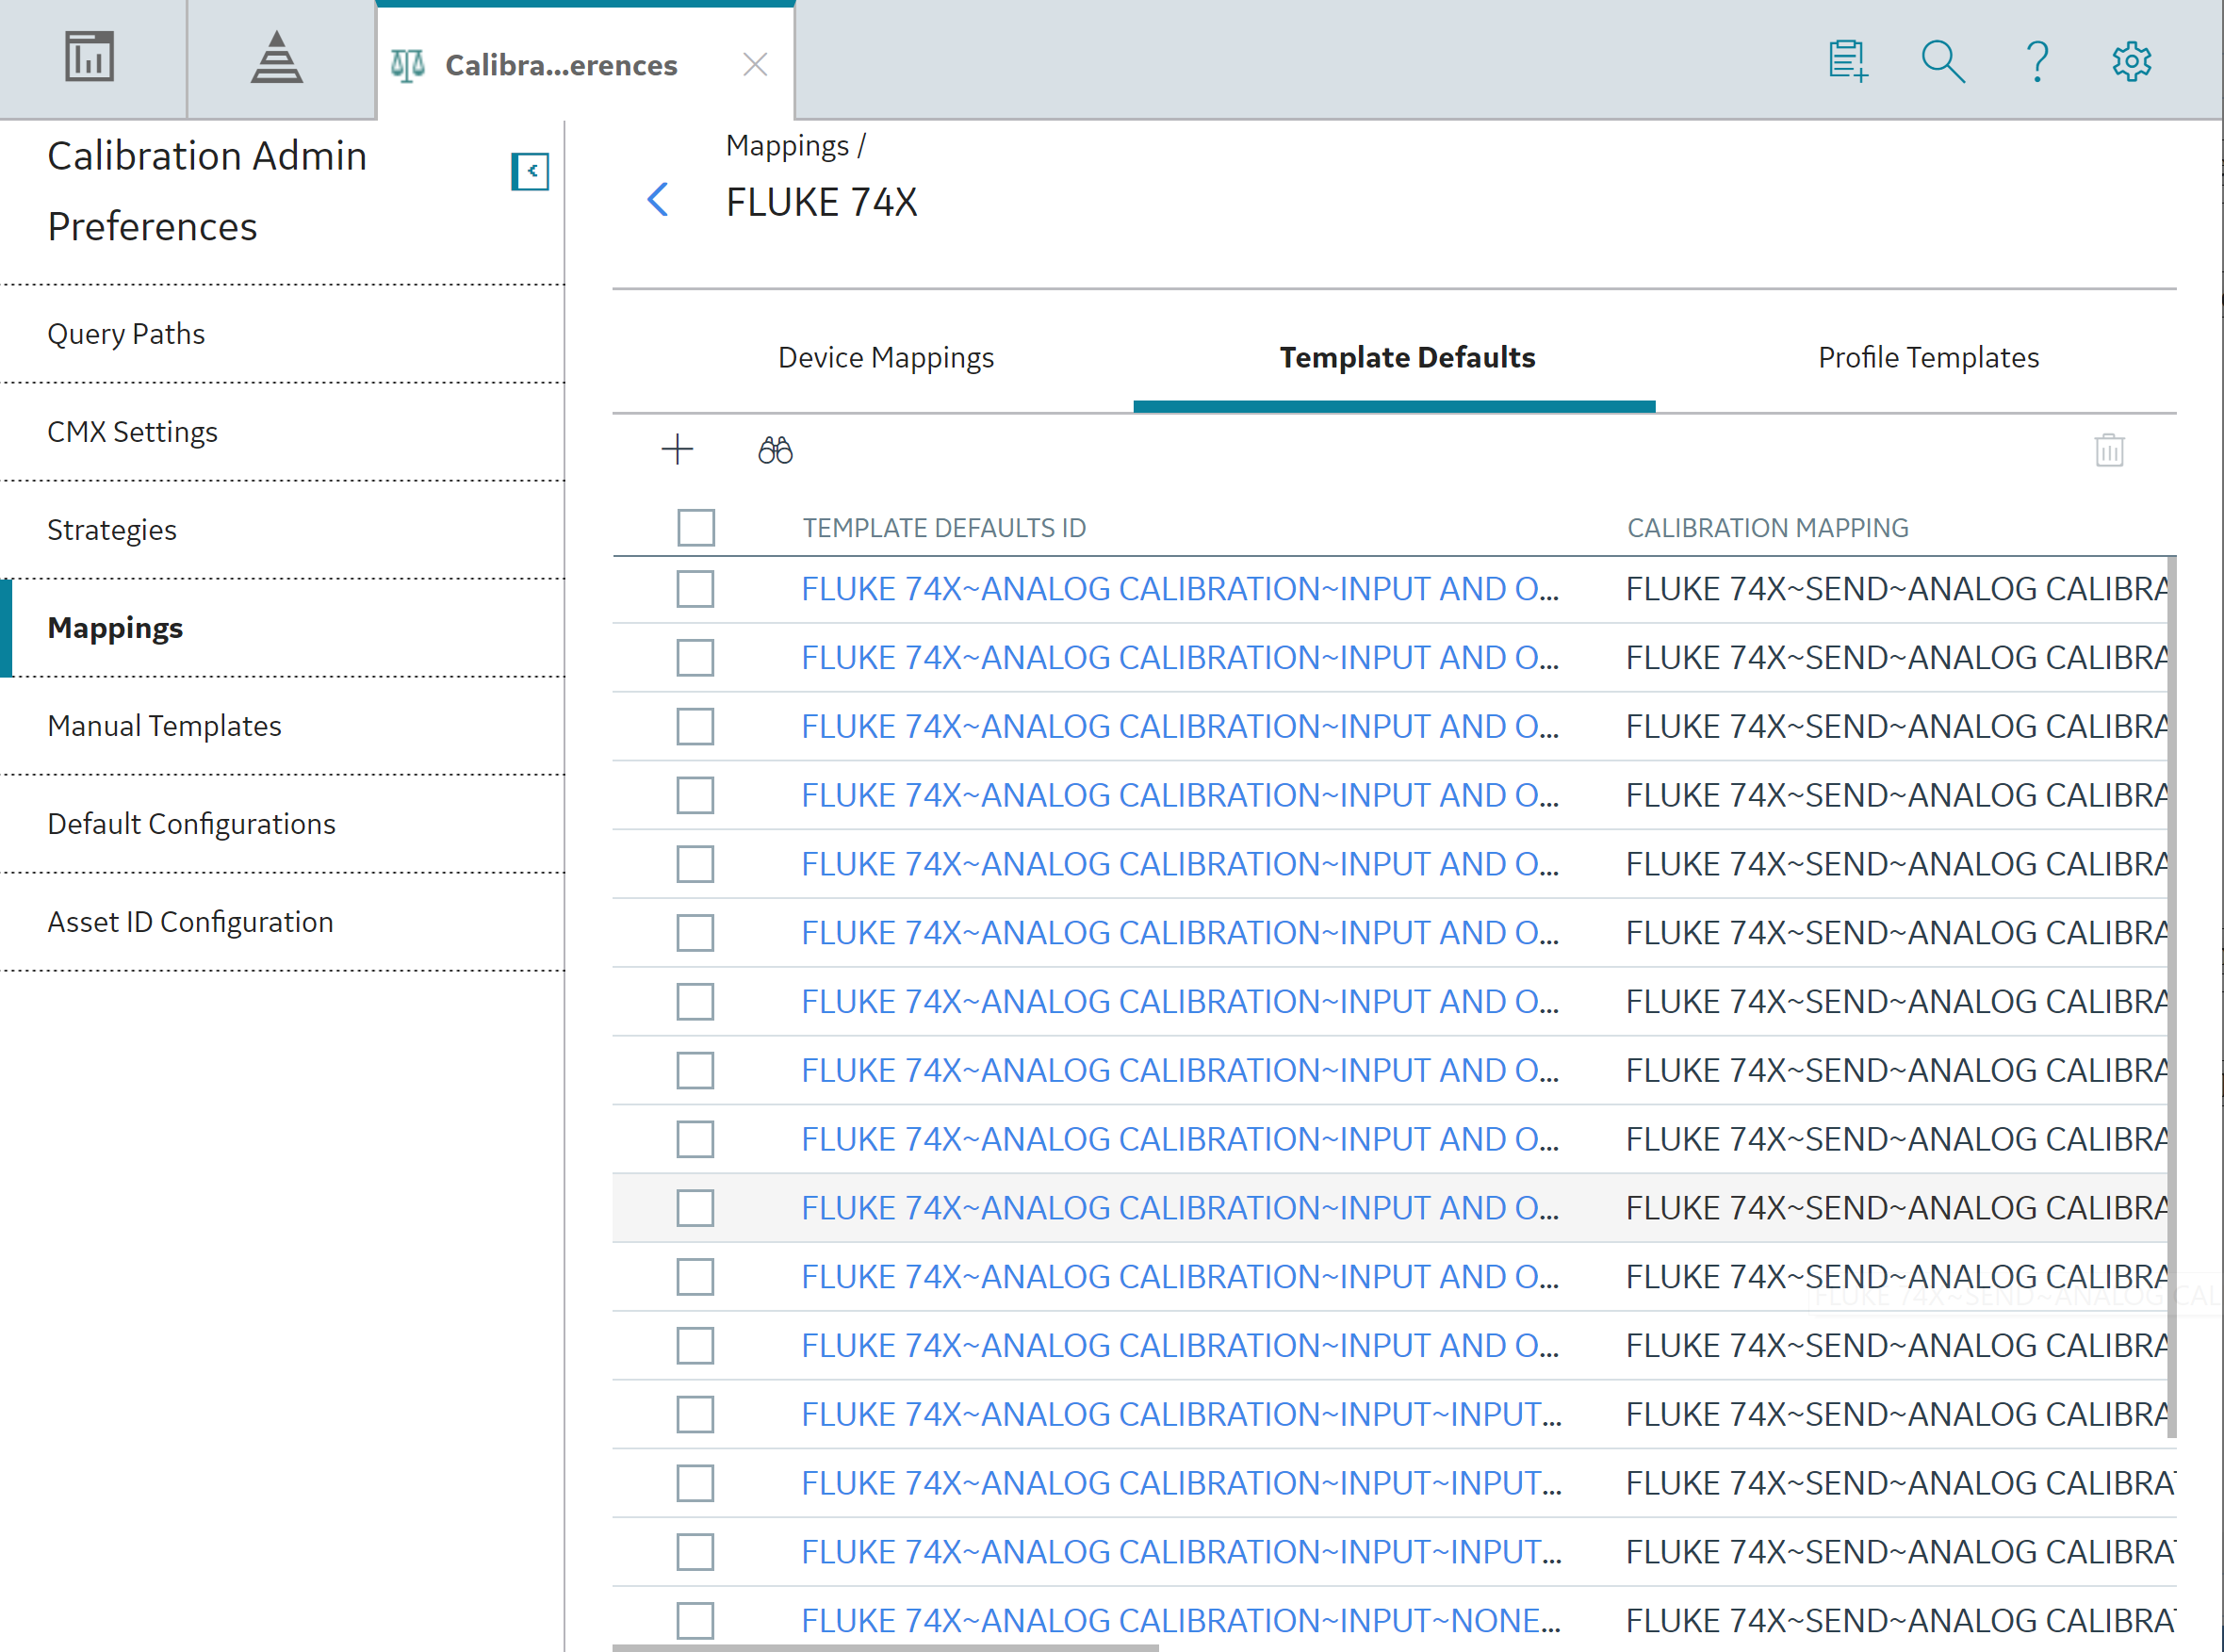Open the first INPUT~INPUT template link
This screenshot has width=2224, height=1652.
(1180, 1415)
